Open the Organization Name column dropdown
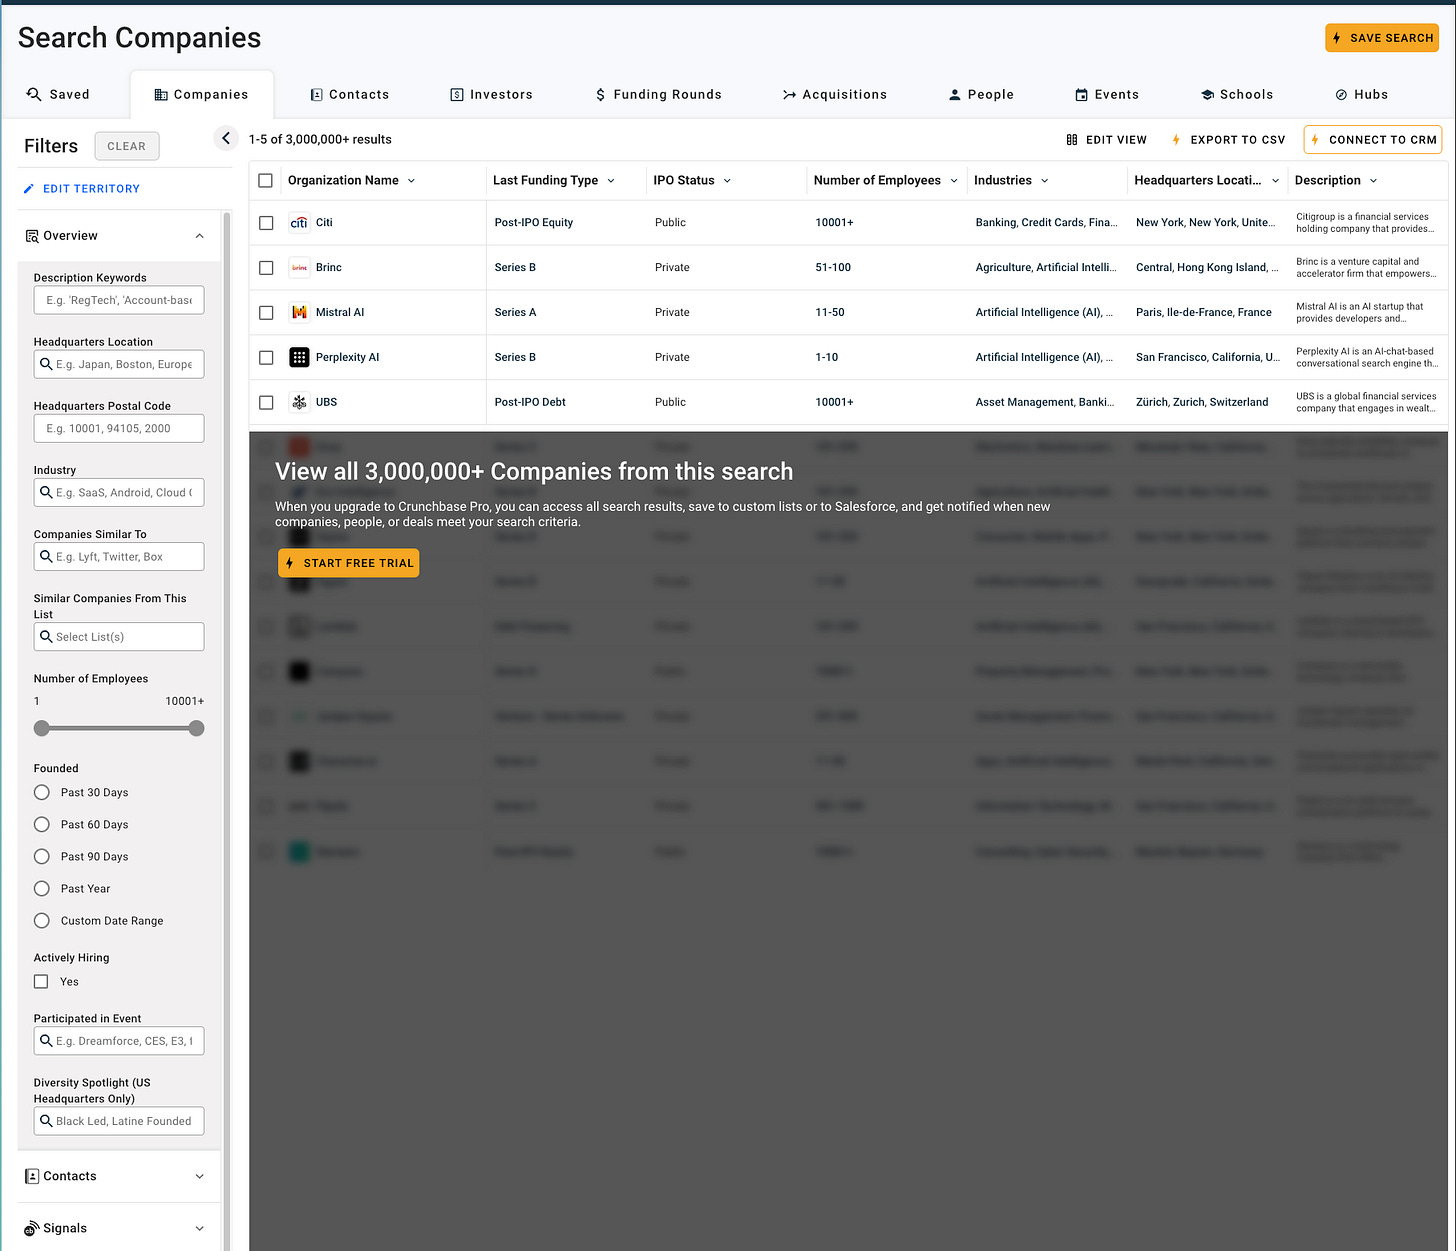This screenshot has width=1456, height=1251. click(411, 181)
